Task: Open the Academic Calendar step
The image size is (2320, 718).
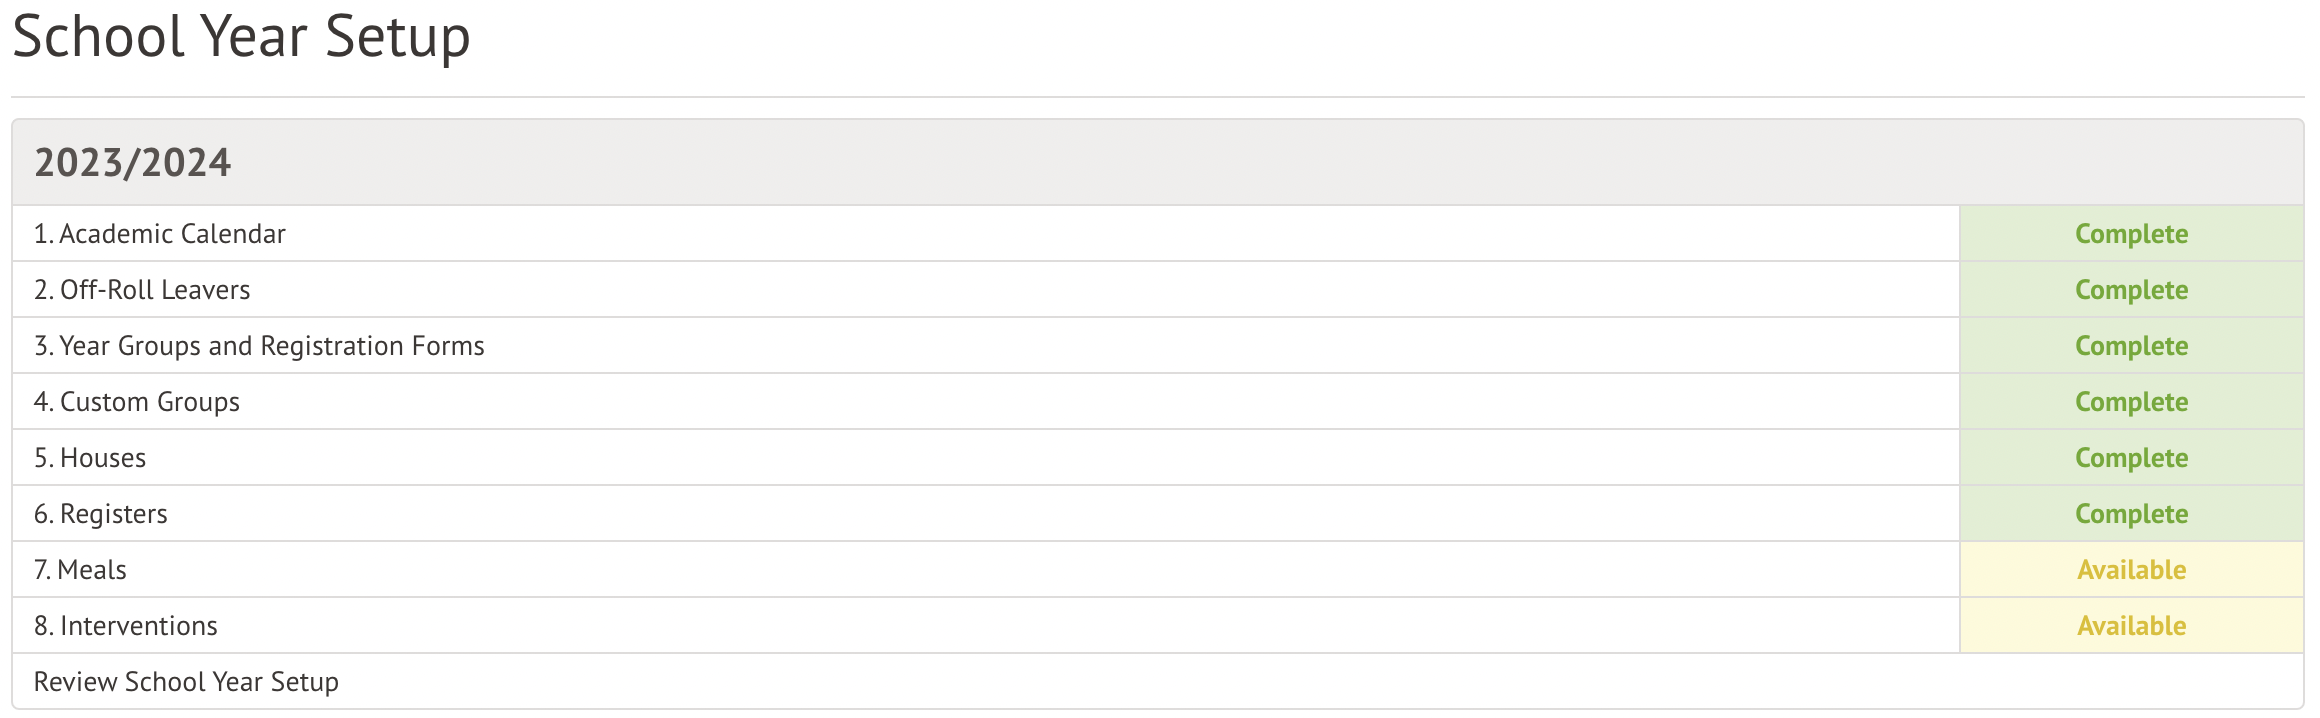Action: tap(160, 234)
